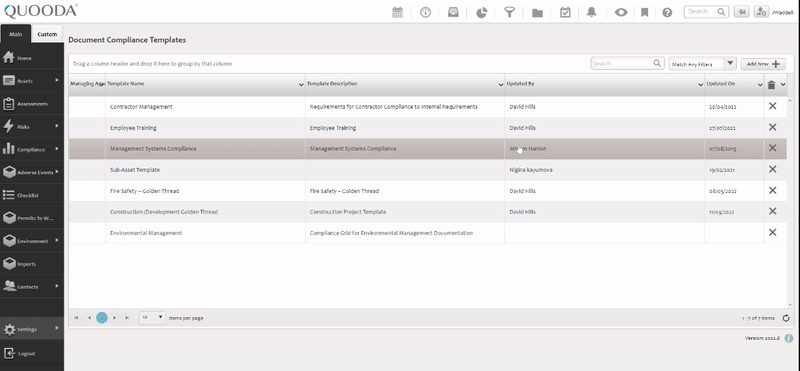Click the eye watch icon in top toolbar

pos(621,12)
